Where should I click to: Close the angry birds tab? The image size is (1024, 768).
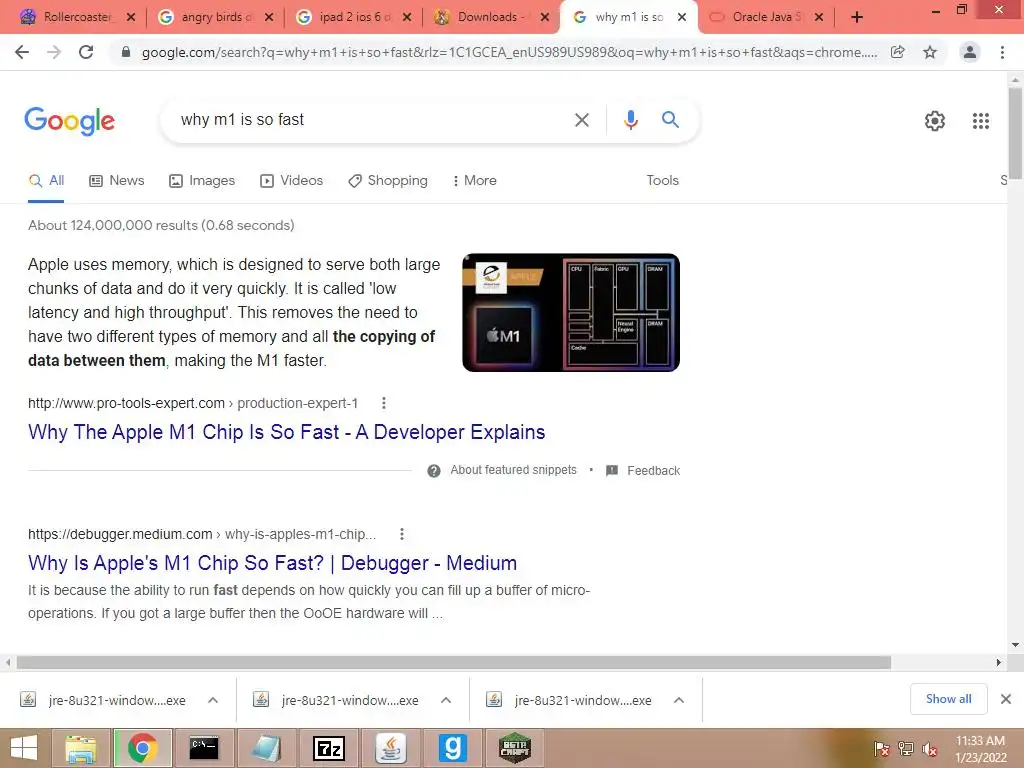269,18
